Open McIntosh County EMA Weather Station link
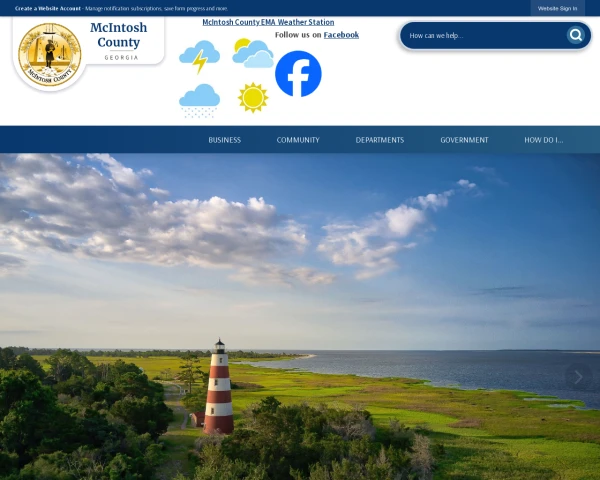600x480 pixels. click(268, 22)
